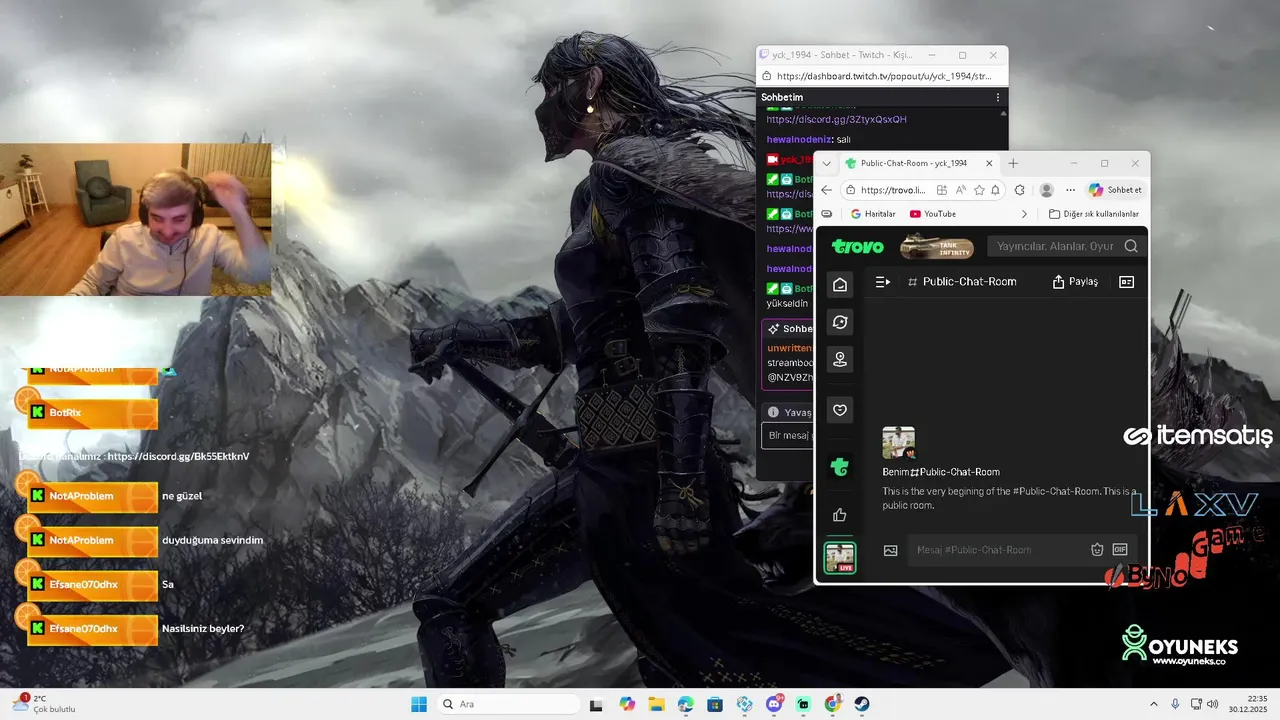The width and height of the screenshot is (1280, 720).
Task: Open Diğer sık kullanılanlar folder
Action: coord(1093,214)
